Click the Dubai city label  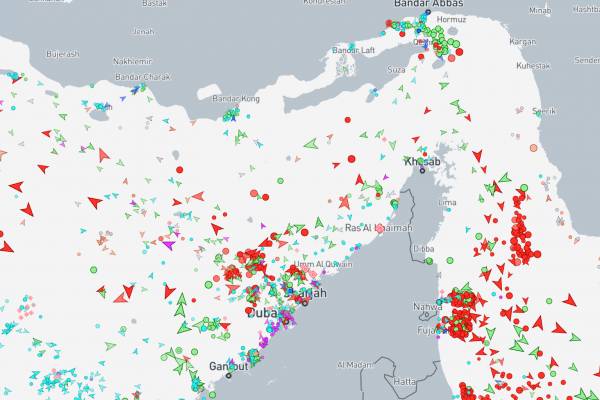262,312
